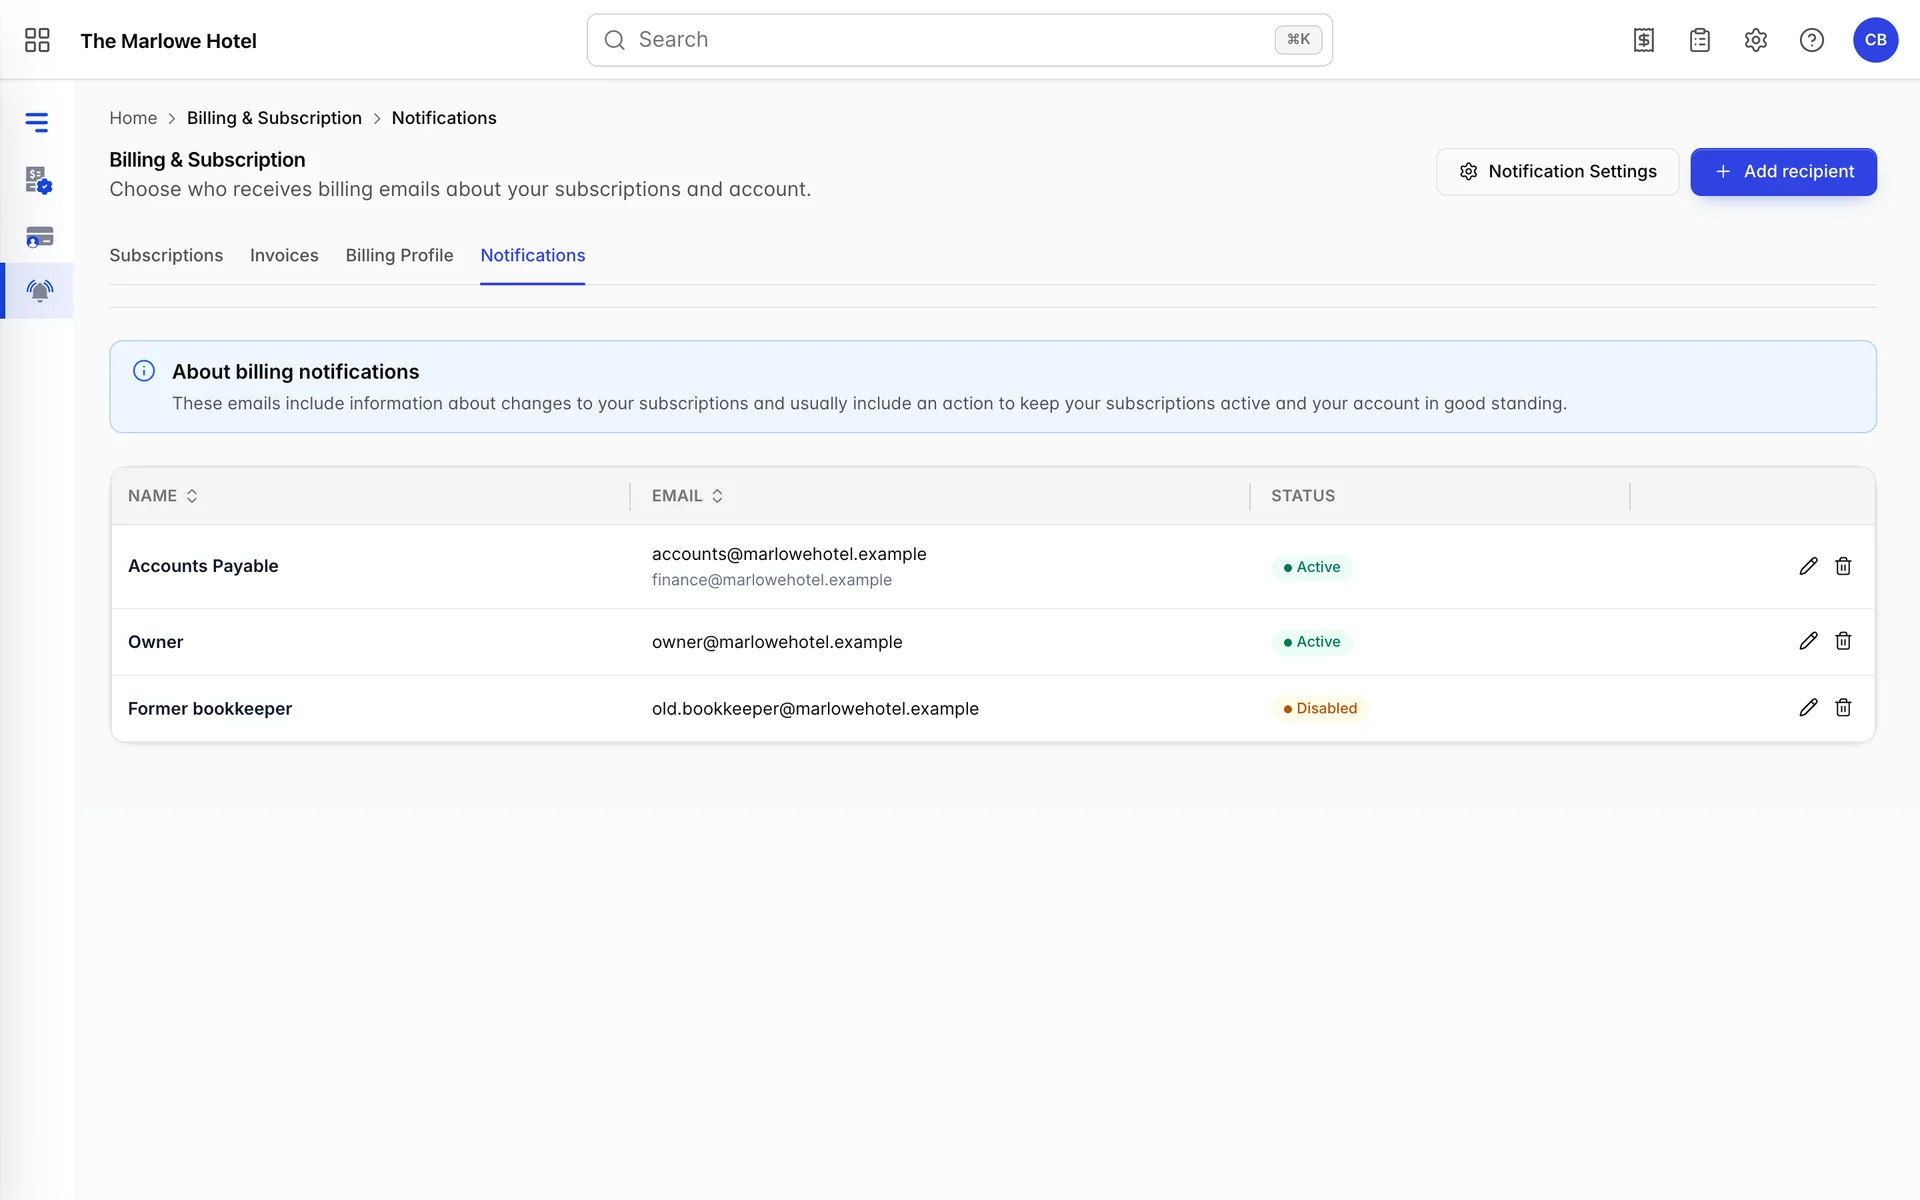Open the settings gear in header
Viewport: 1920px width, 1200px height.
click(1756, 40)
